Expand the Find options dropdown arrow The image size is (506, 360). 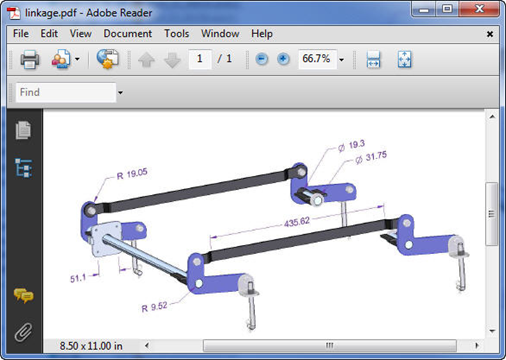pos(120,93)
